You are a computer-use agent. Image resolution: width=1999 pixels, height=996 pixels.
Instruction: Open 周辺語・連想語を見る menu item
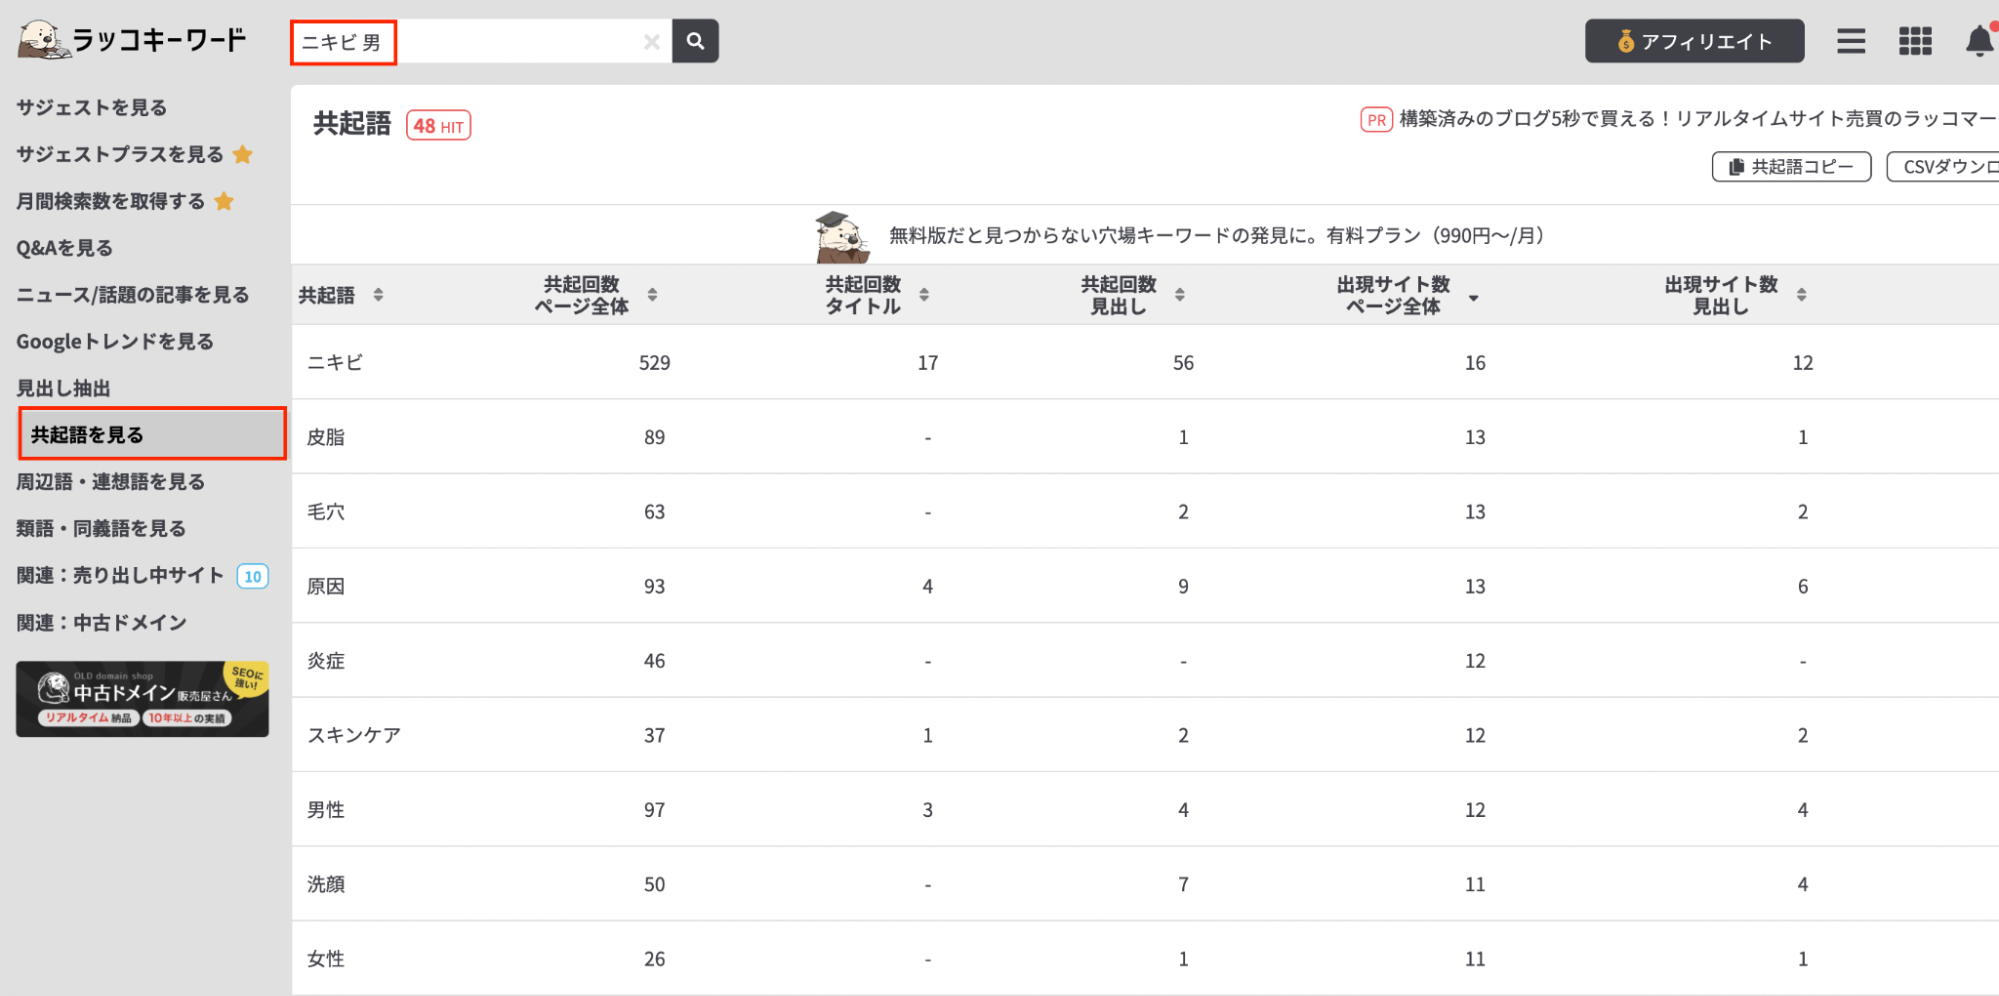point(111,482)
